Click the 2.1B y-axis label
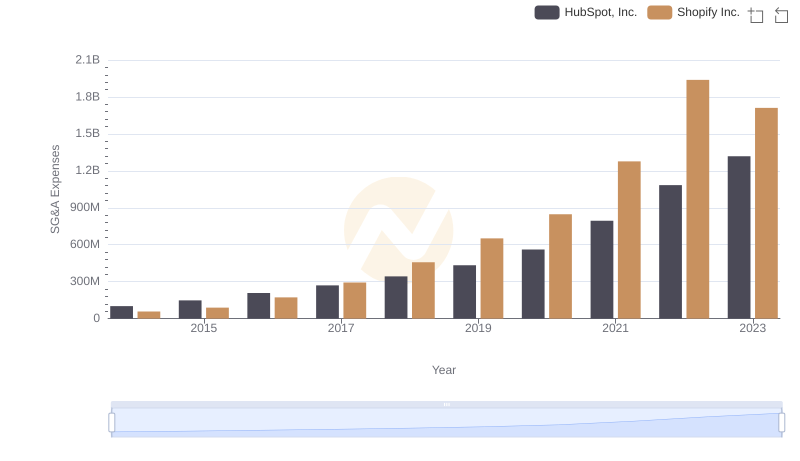 click(x=87, y=60)
